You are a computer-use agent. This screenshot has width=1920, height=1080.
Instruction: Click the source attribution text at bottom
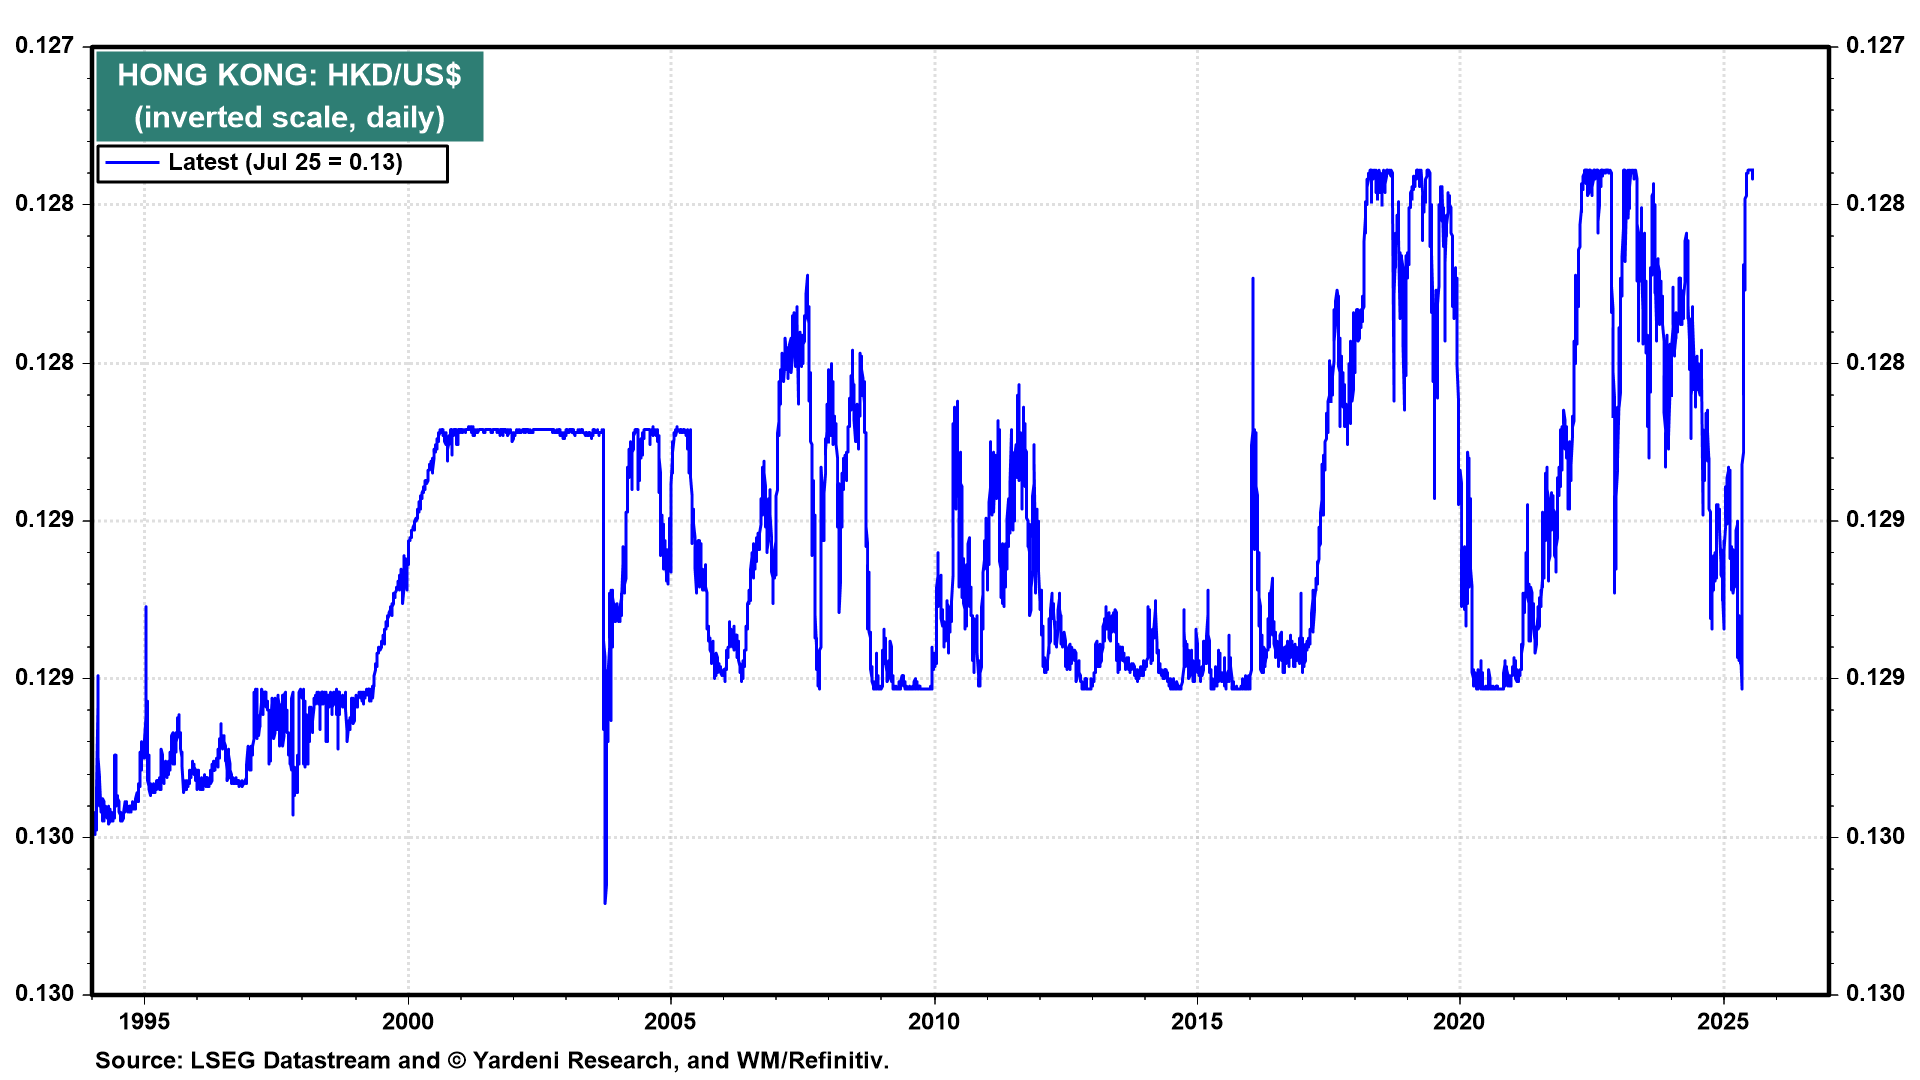coord(491,1061)
